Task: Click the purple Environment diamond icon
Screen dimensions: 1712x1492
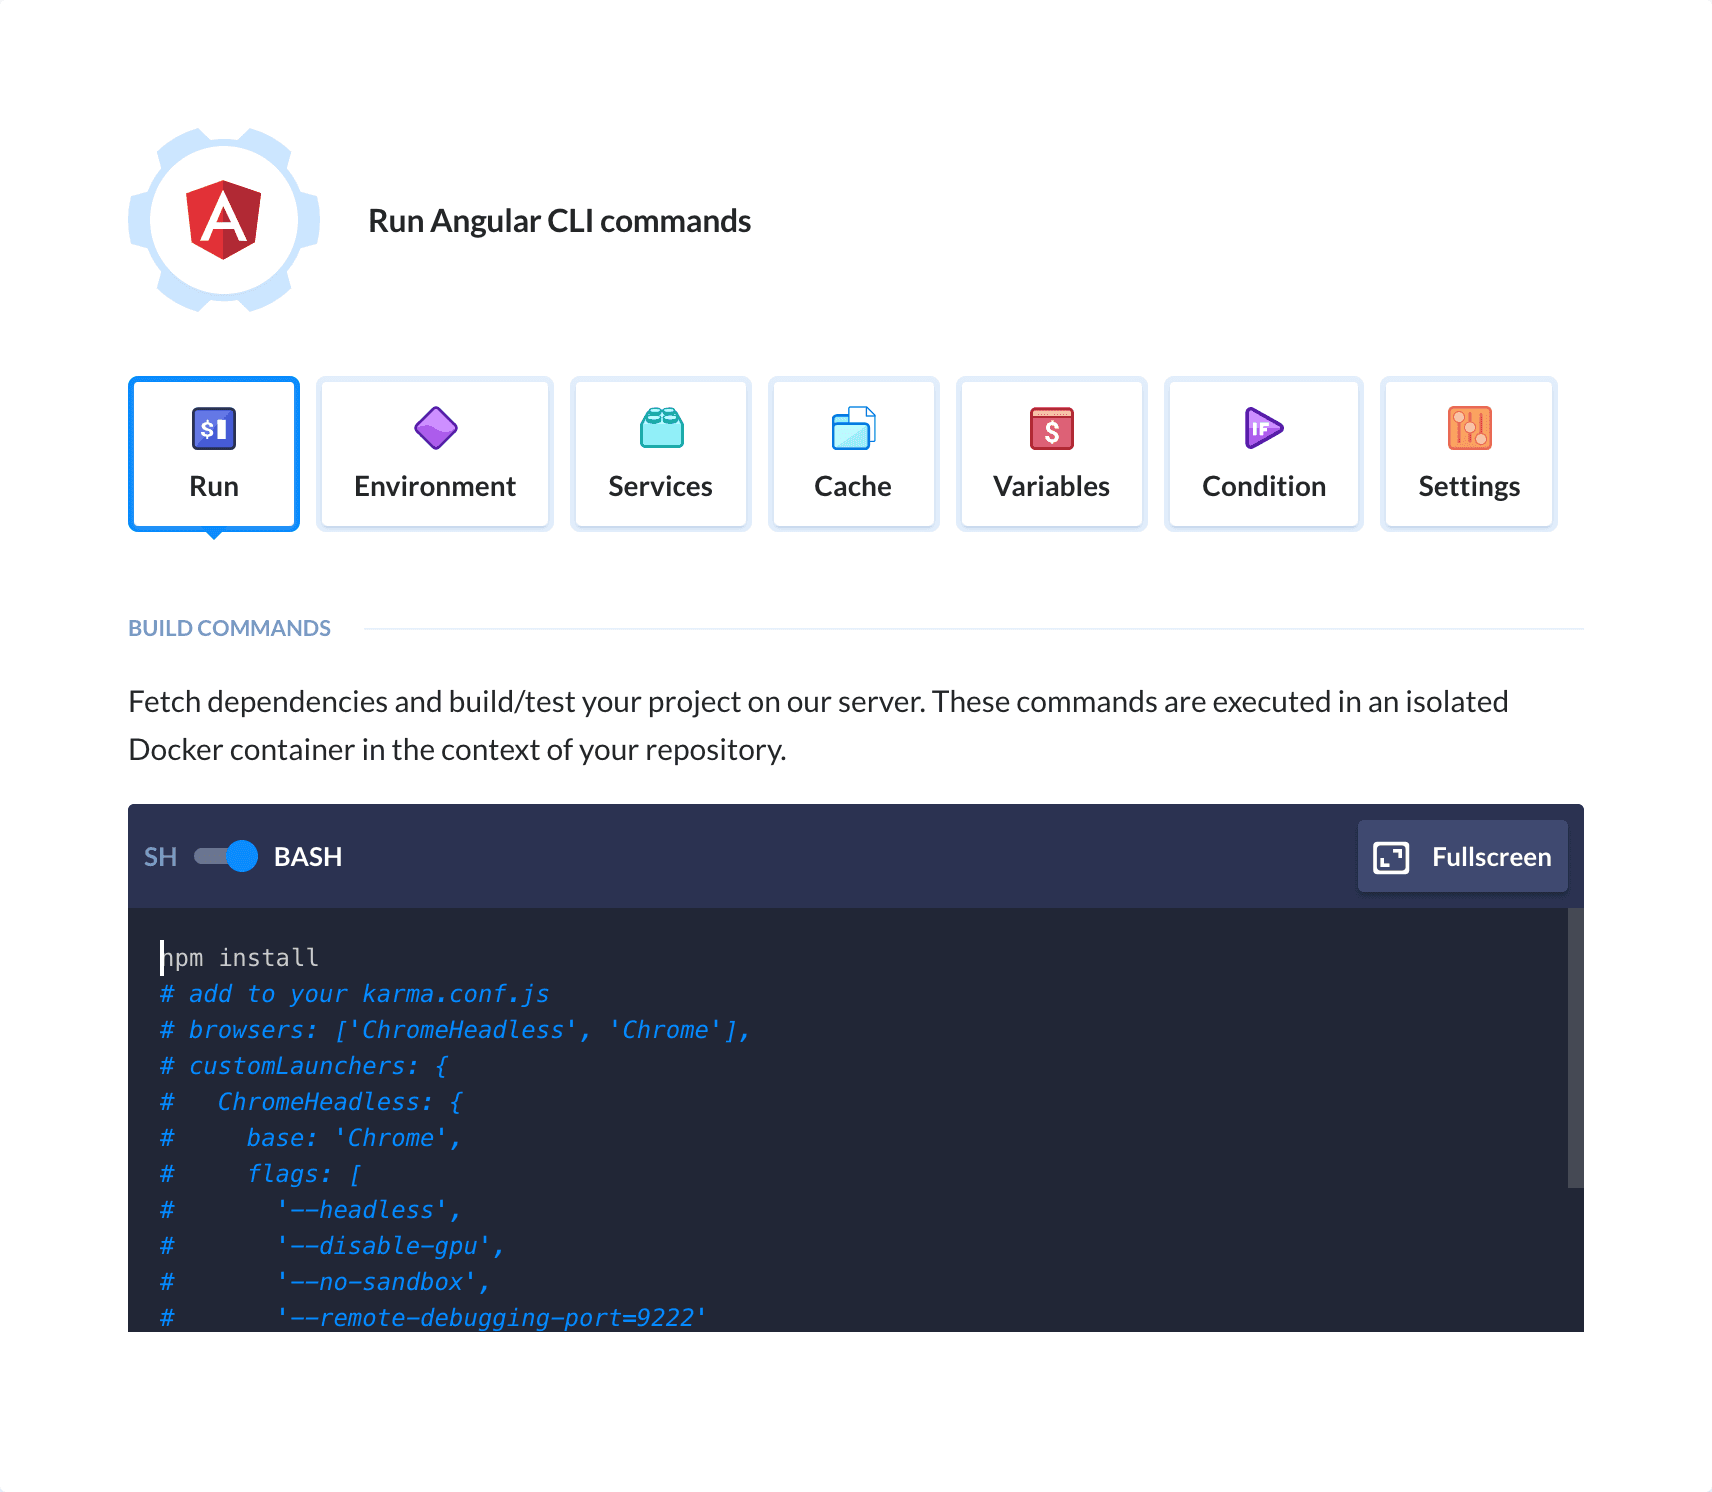Action: pos(436,428)
